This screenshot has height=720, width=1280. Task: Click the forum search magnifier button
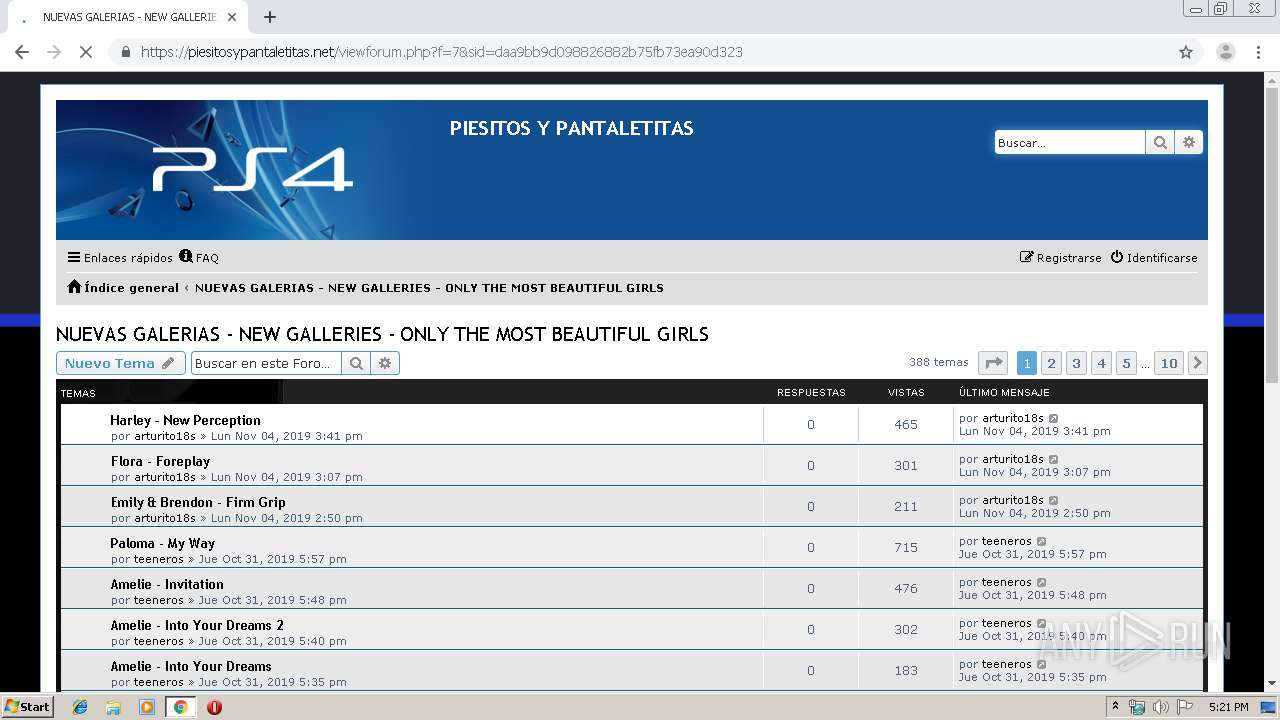[x=356, y=364]
